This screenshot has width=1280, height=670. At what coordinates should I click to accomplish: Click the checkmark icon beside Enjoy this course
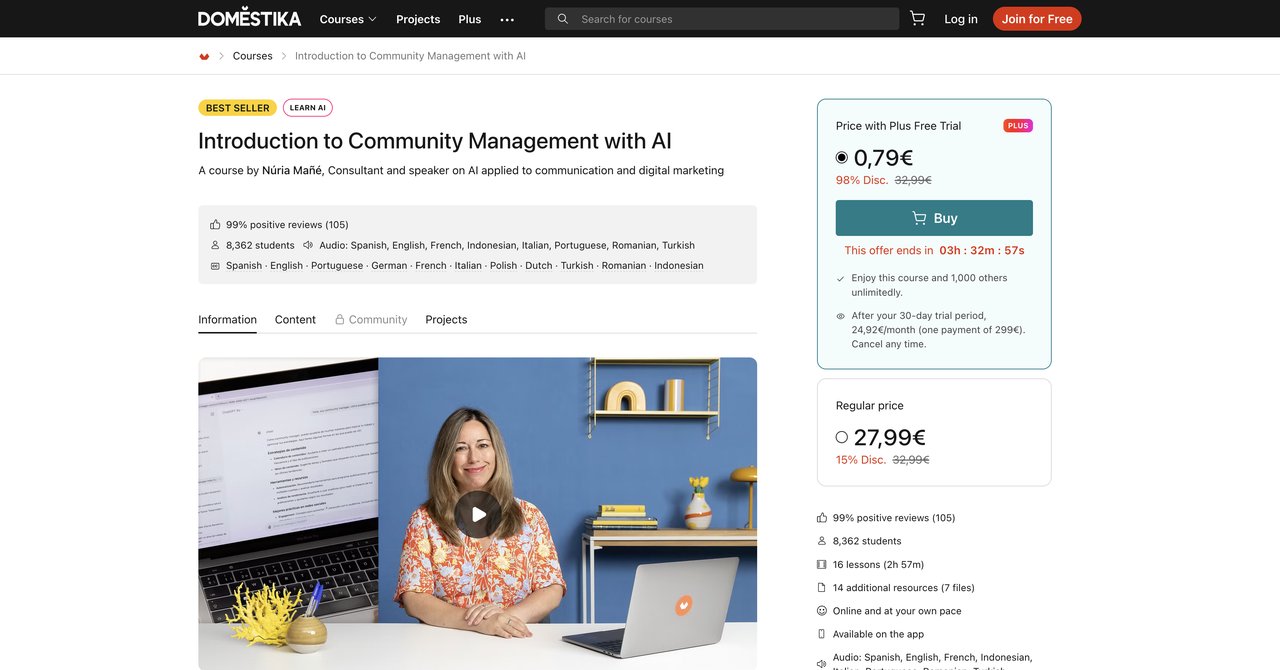click(841, 279)
